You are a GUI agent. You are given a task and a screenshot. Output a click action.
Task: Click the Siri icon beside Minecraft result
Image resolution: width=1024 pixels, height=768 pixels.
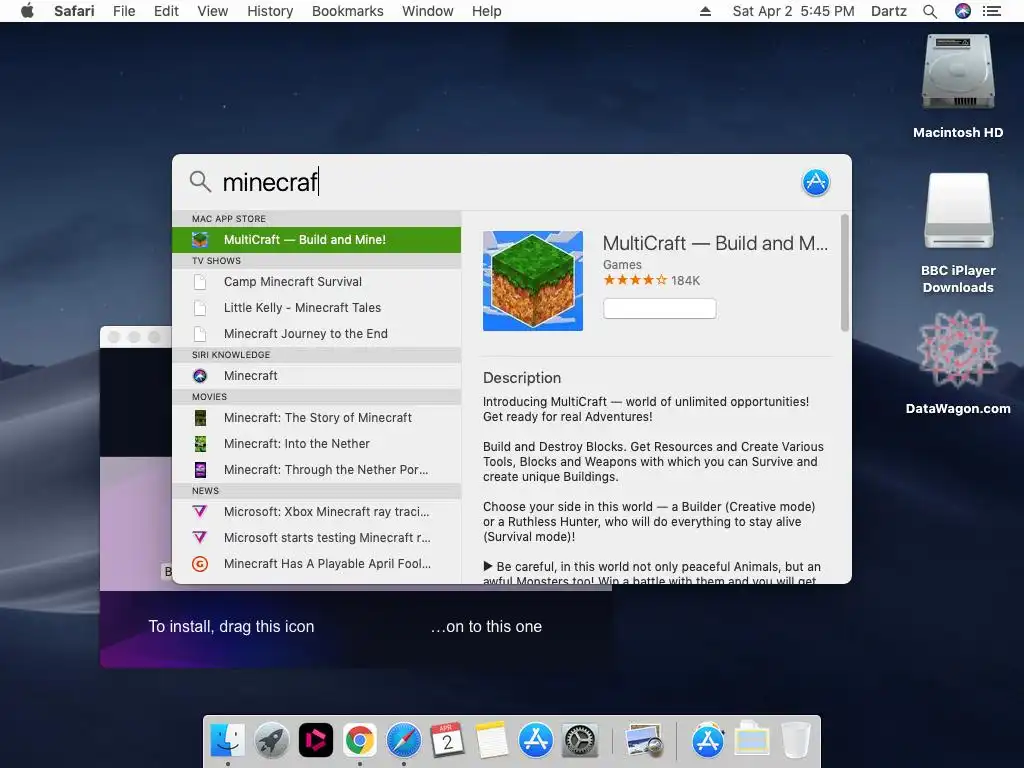(x=200, y=376)
